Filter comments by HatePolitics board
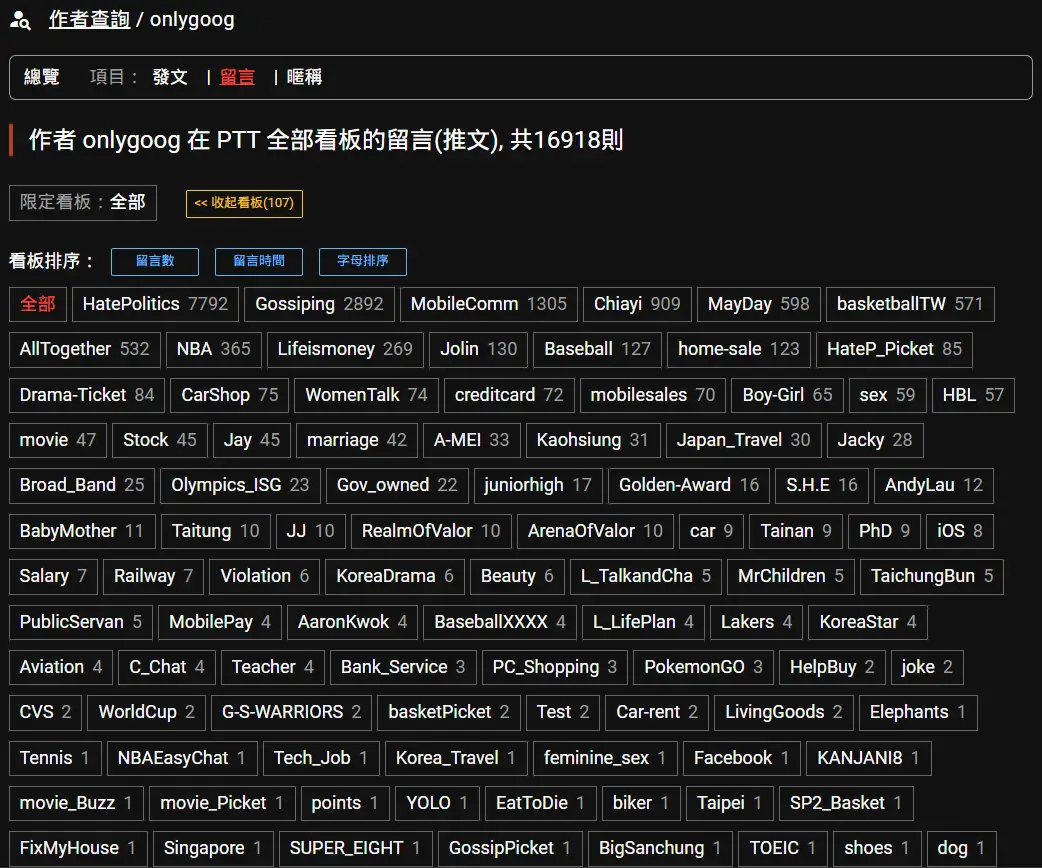1042x868 pixels. pos(155,304)
